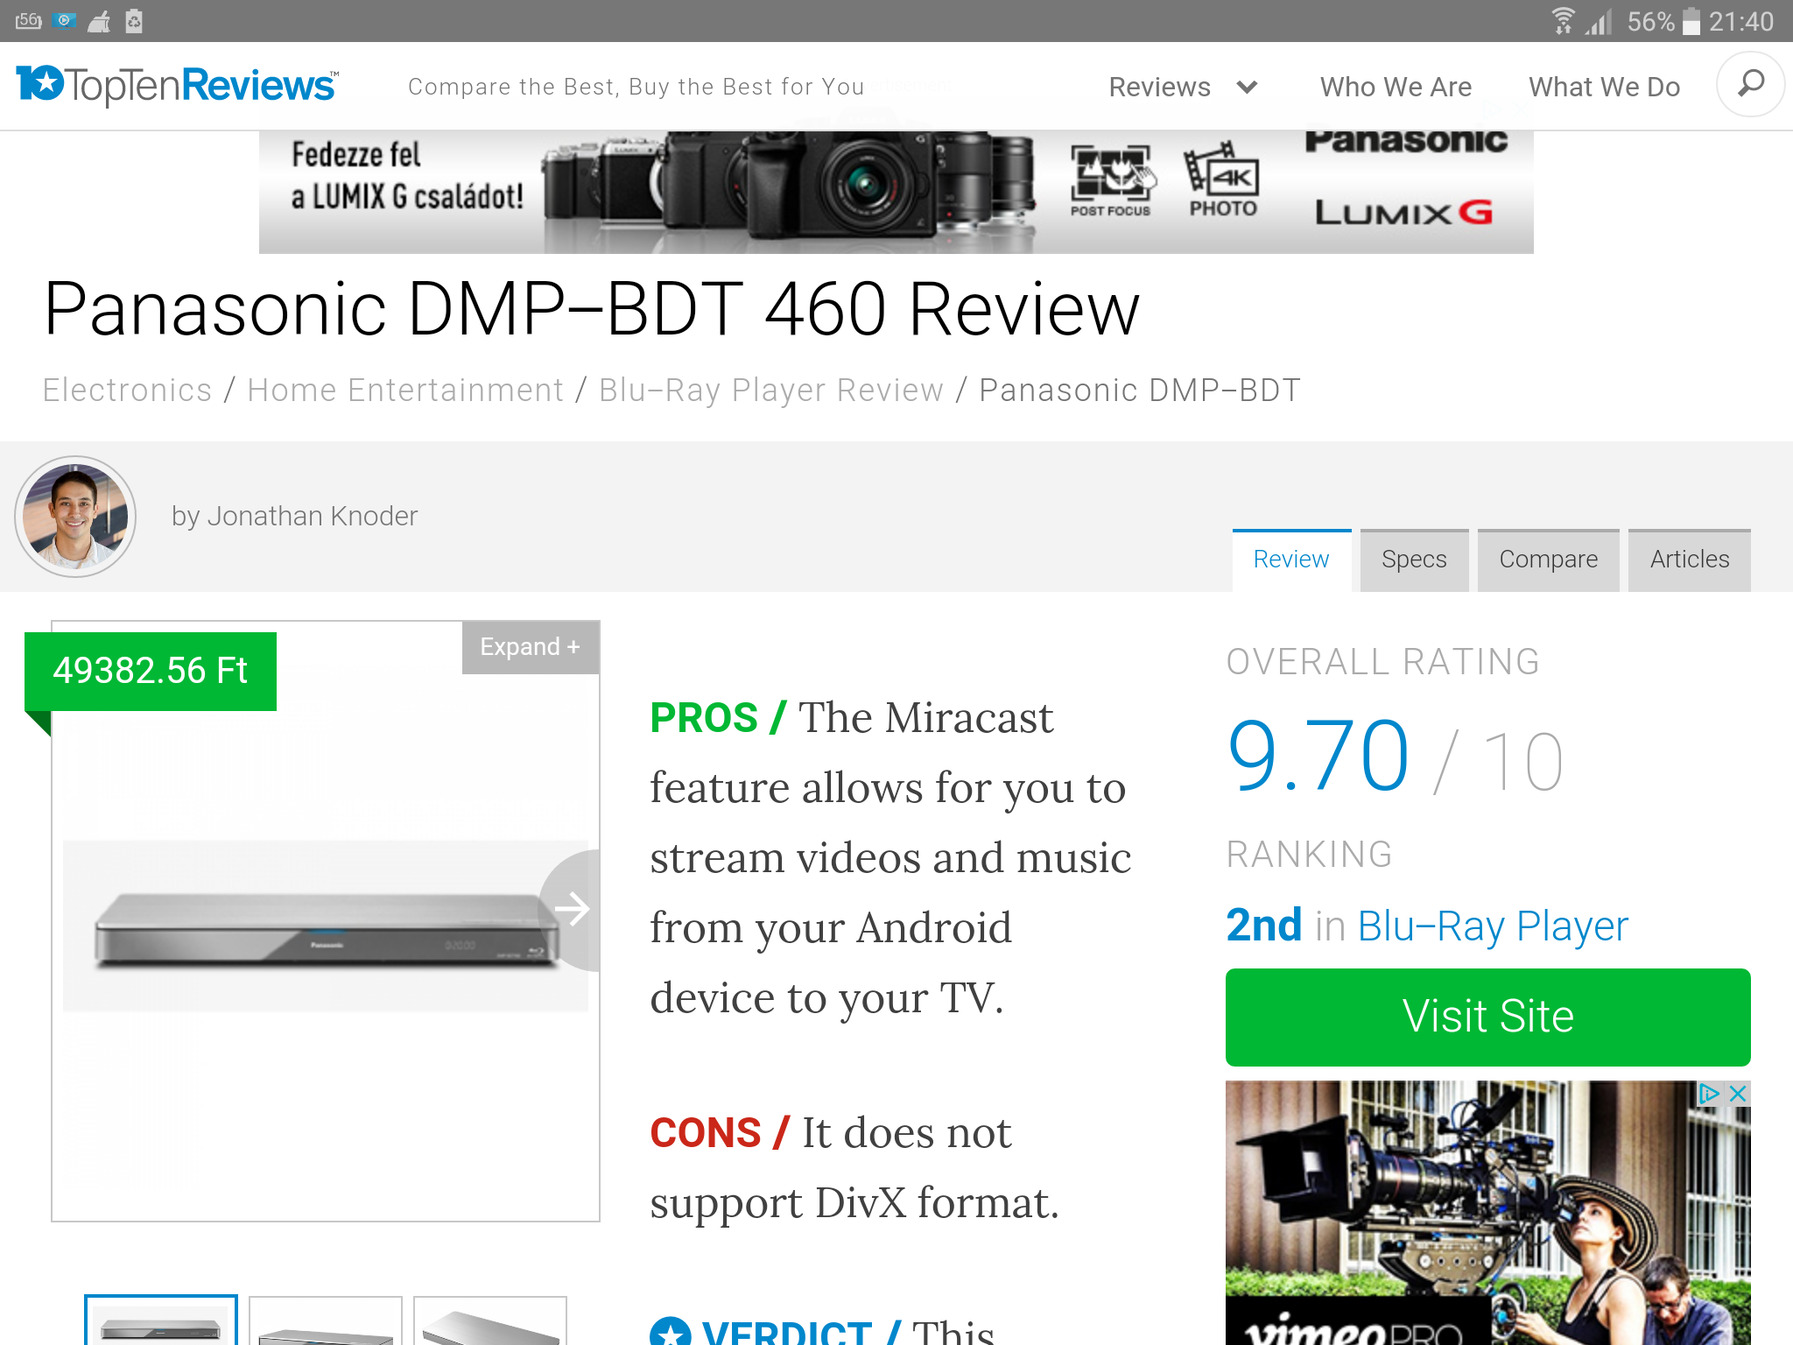The image size is (1793, 1345).
Task: Click the 9.70 overall rating score
Action: (x=1318, y=757)
